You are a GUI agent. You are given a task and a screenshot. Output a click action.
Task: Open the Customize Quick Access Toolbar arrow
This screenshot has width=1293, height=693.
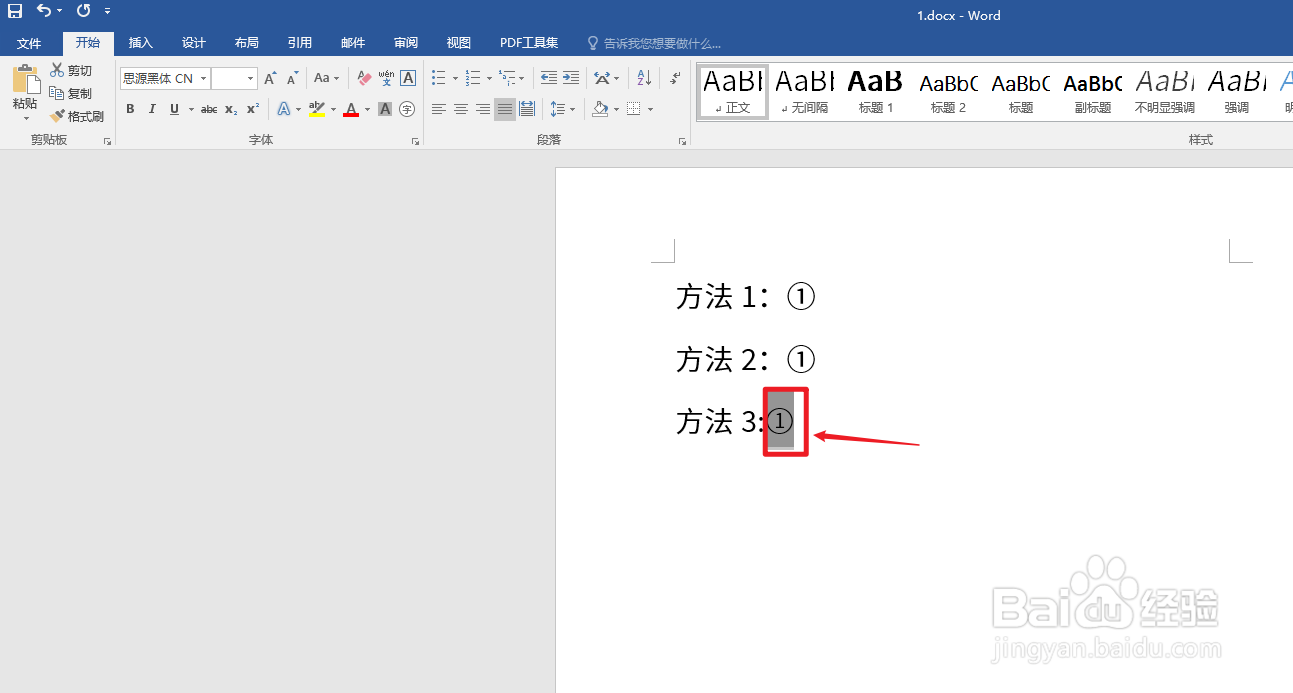(x=107, y=12)
